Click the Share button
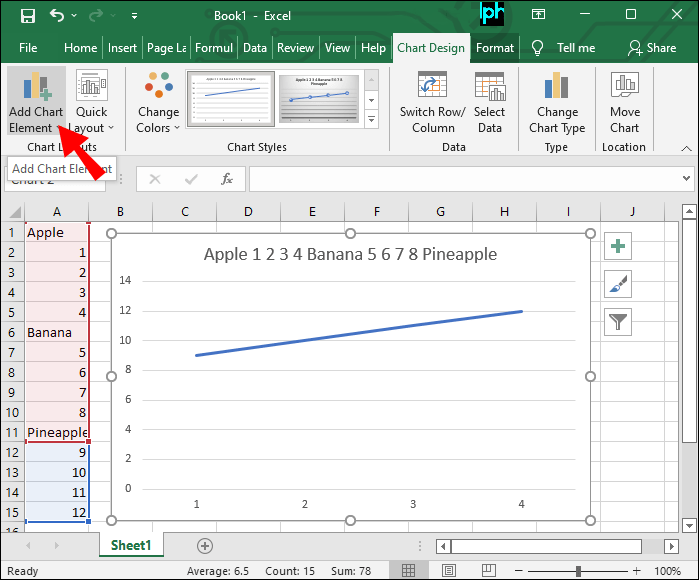 point(651,48)
